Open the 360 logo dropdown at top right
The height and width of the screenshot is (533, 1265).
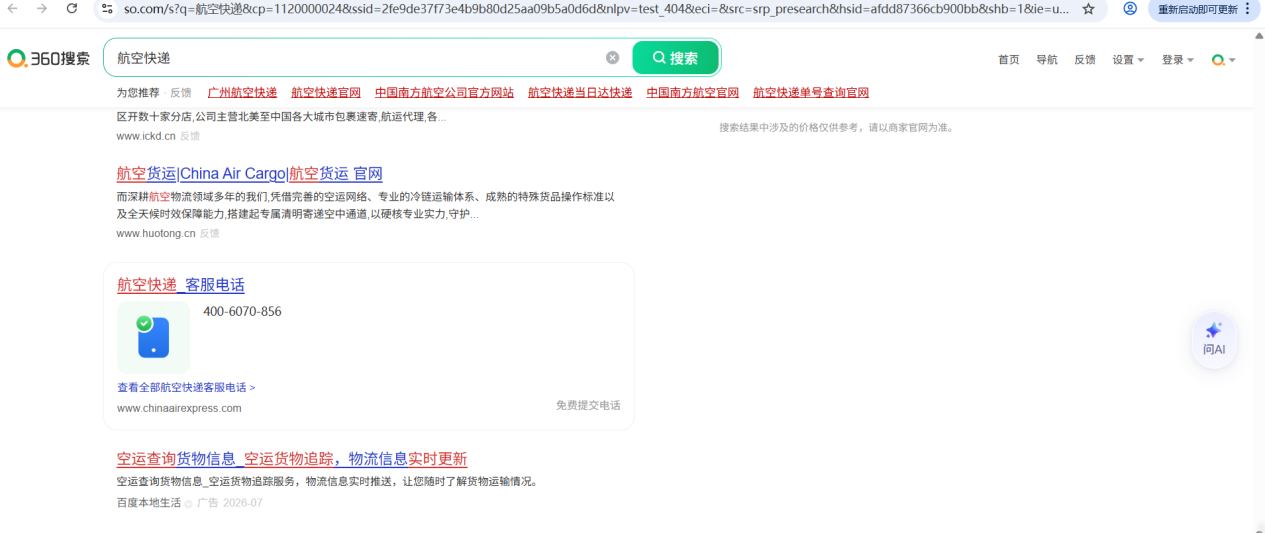(x=1224, y=60)
